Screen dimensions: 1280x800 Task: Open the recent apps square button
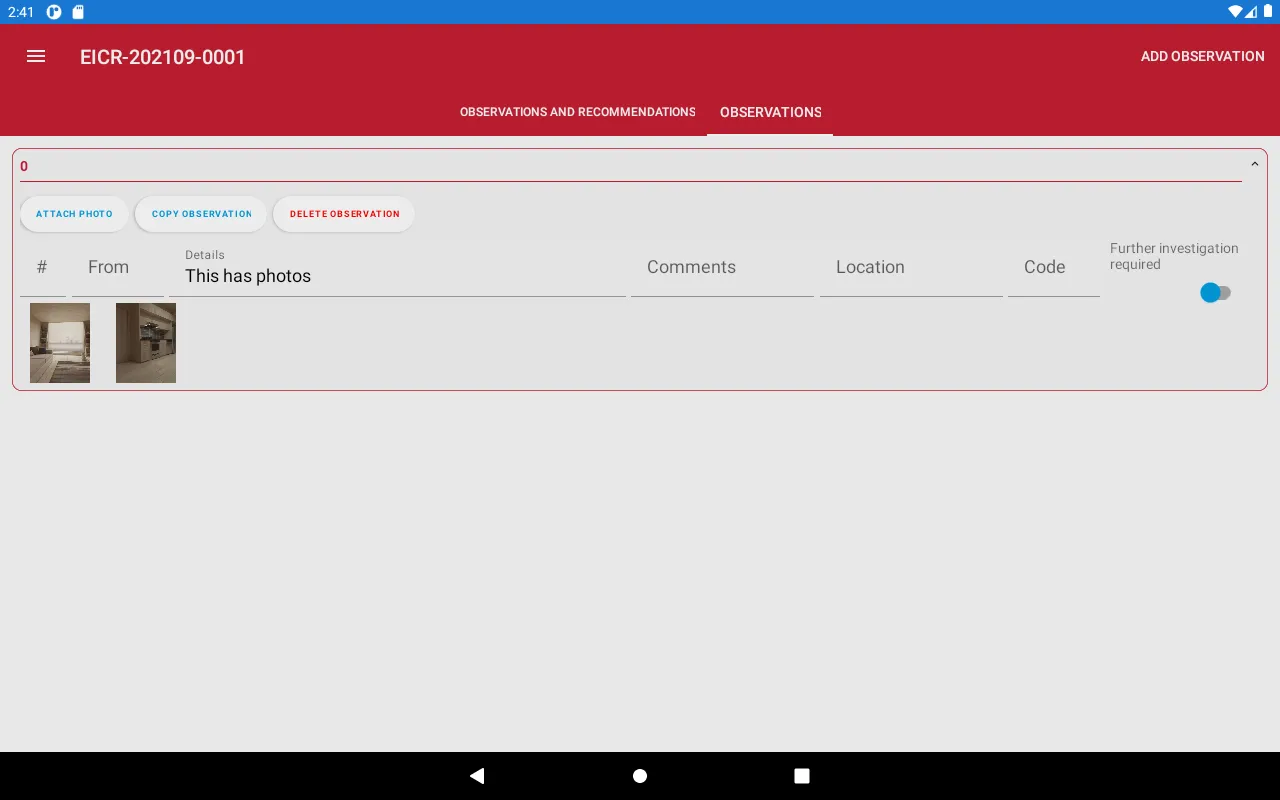[x=802, y=776]
